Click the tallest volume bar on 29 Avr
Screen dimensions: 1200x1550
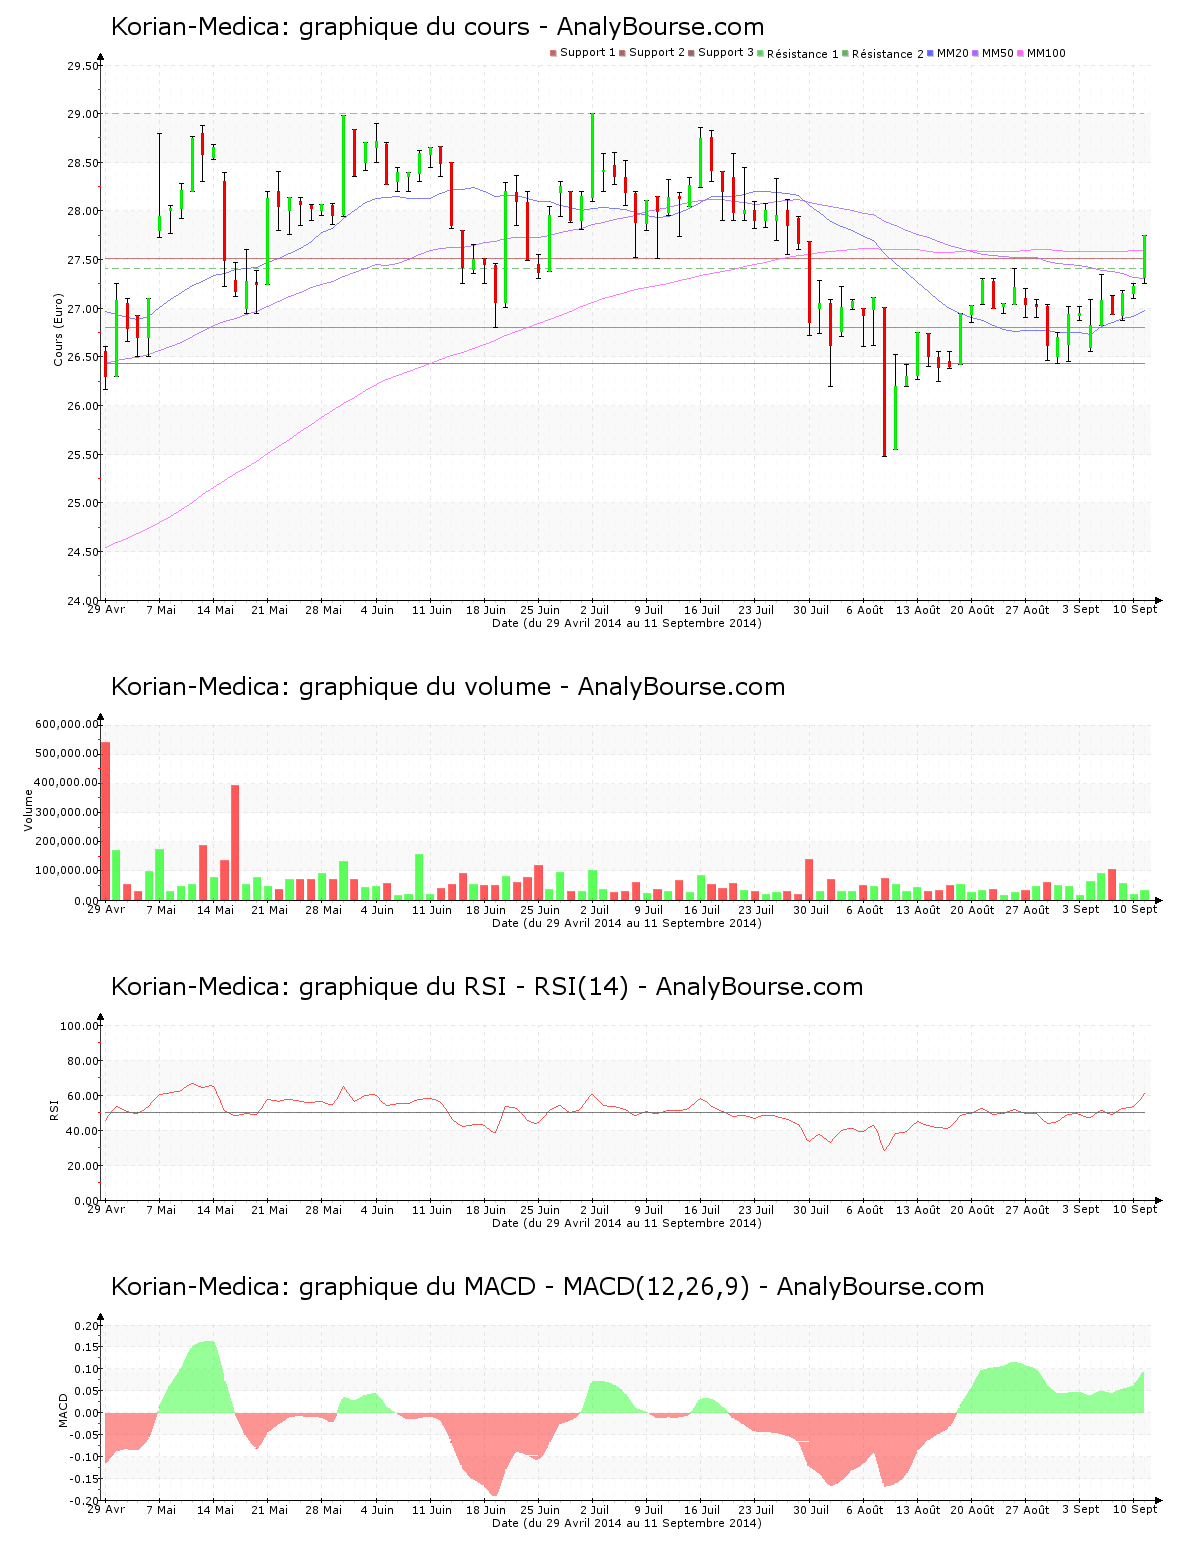pyautogui.click(x=106, y=820)
